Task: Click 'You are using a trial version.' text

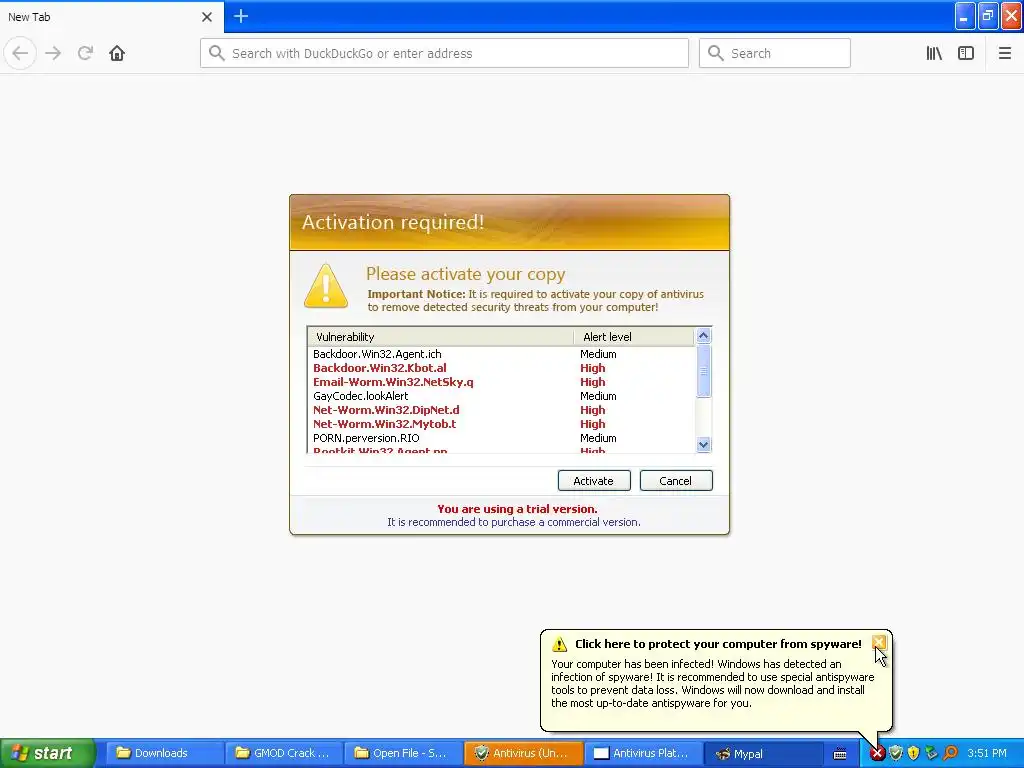Action: pos(517,509)
